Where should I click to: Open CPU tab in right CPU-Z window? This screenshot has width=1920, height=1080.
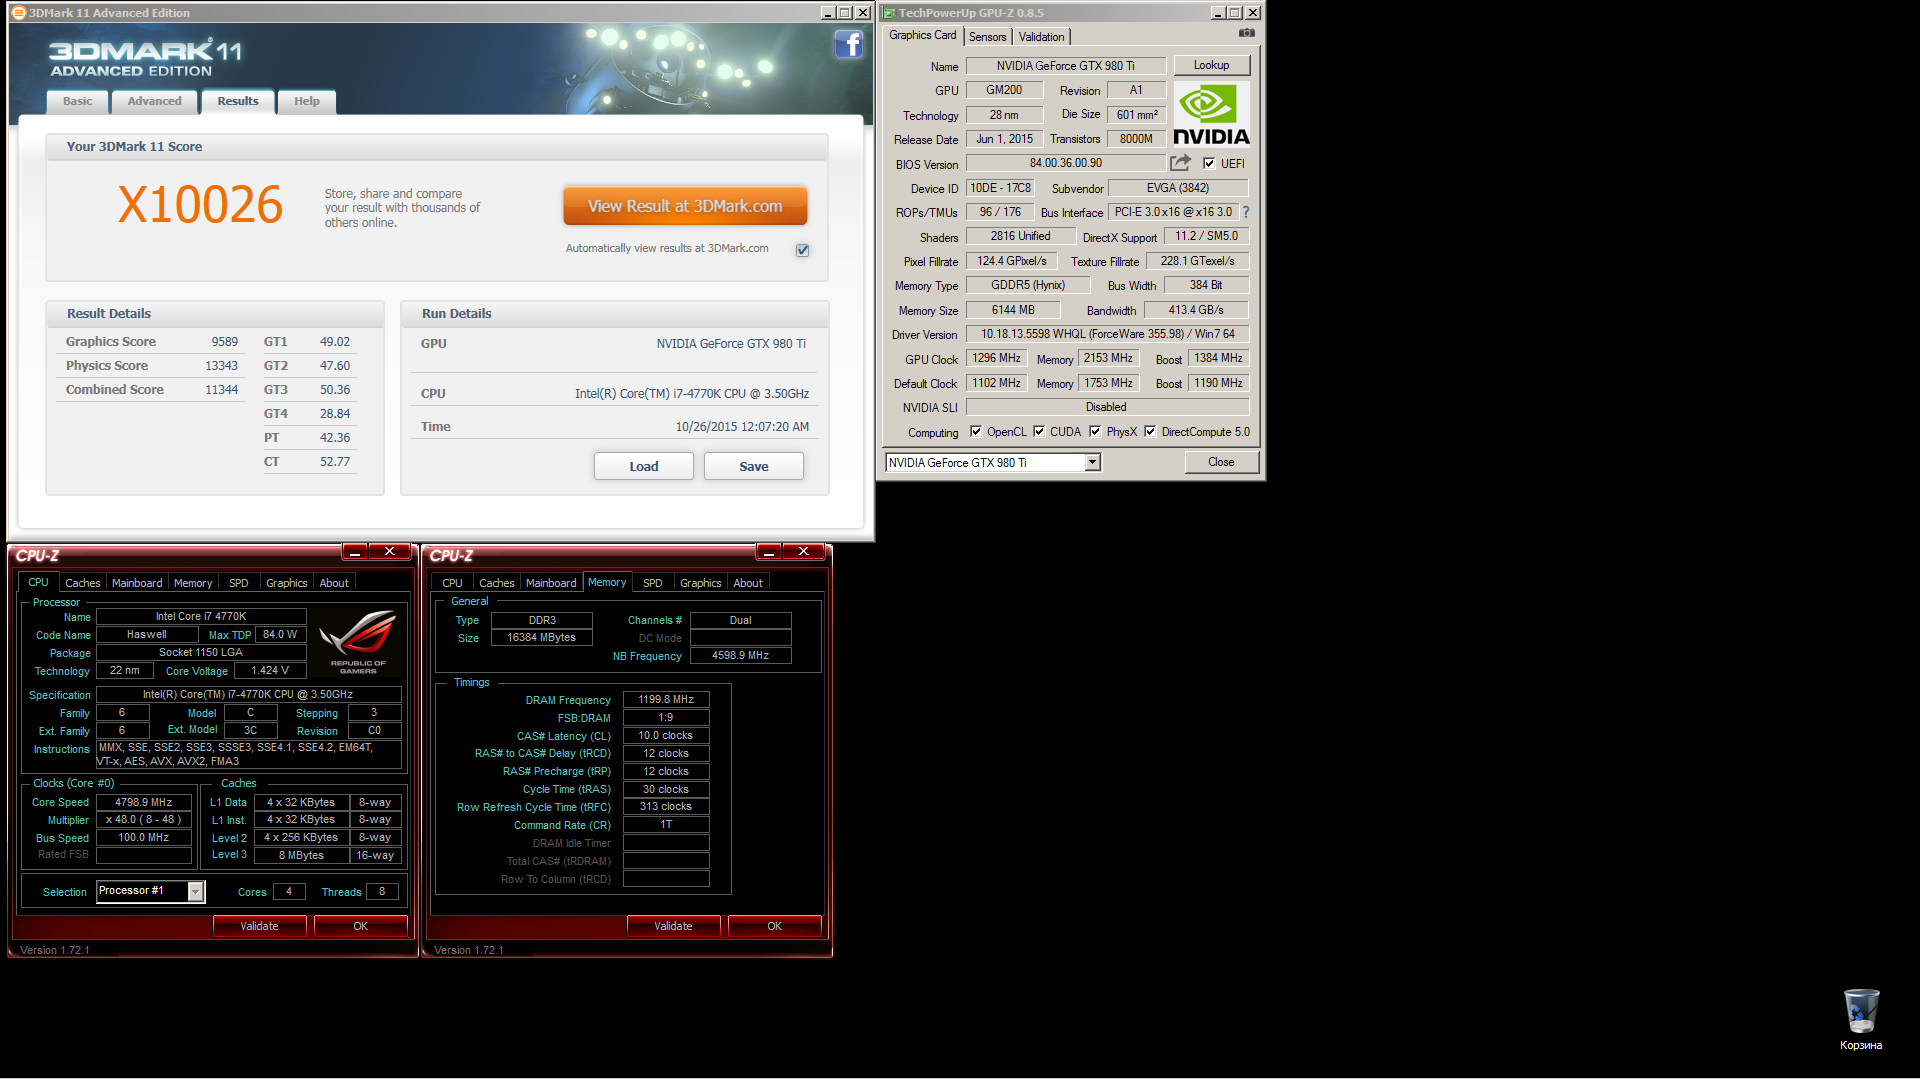452,583
